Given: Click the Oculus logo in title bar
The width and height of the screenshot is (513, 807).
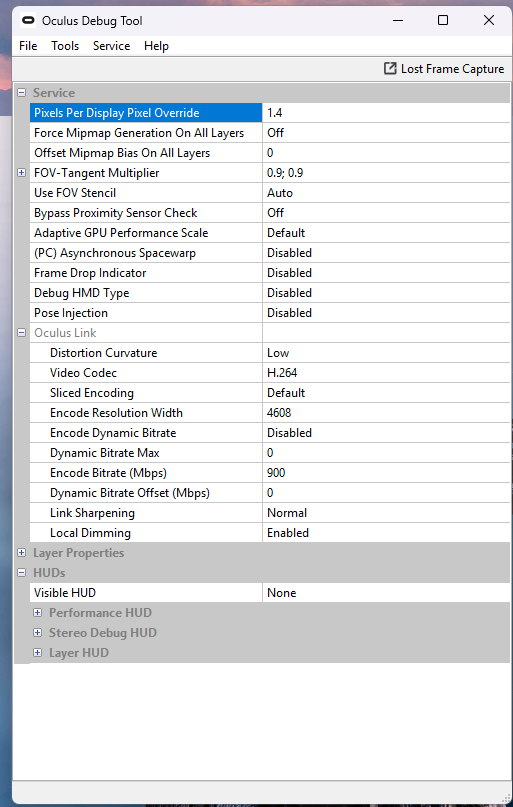Looking at the screenshot, I should [28, 21].
